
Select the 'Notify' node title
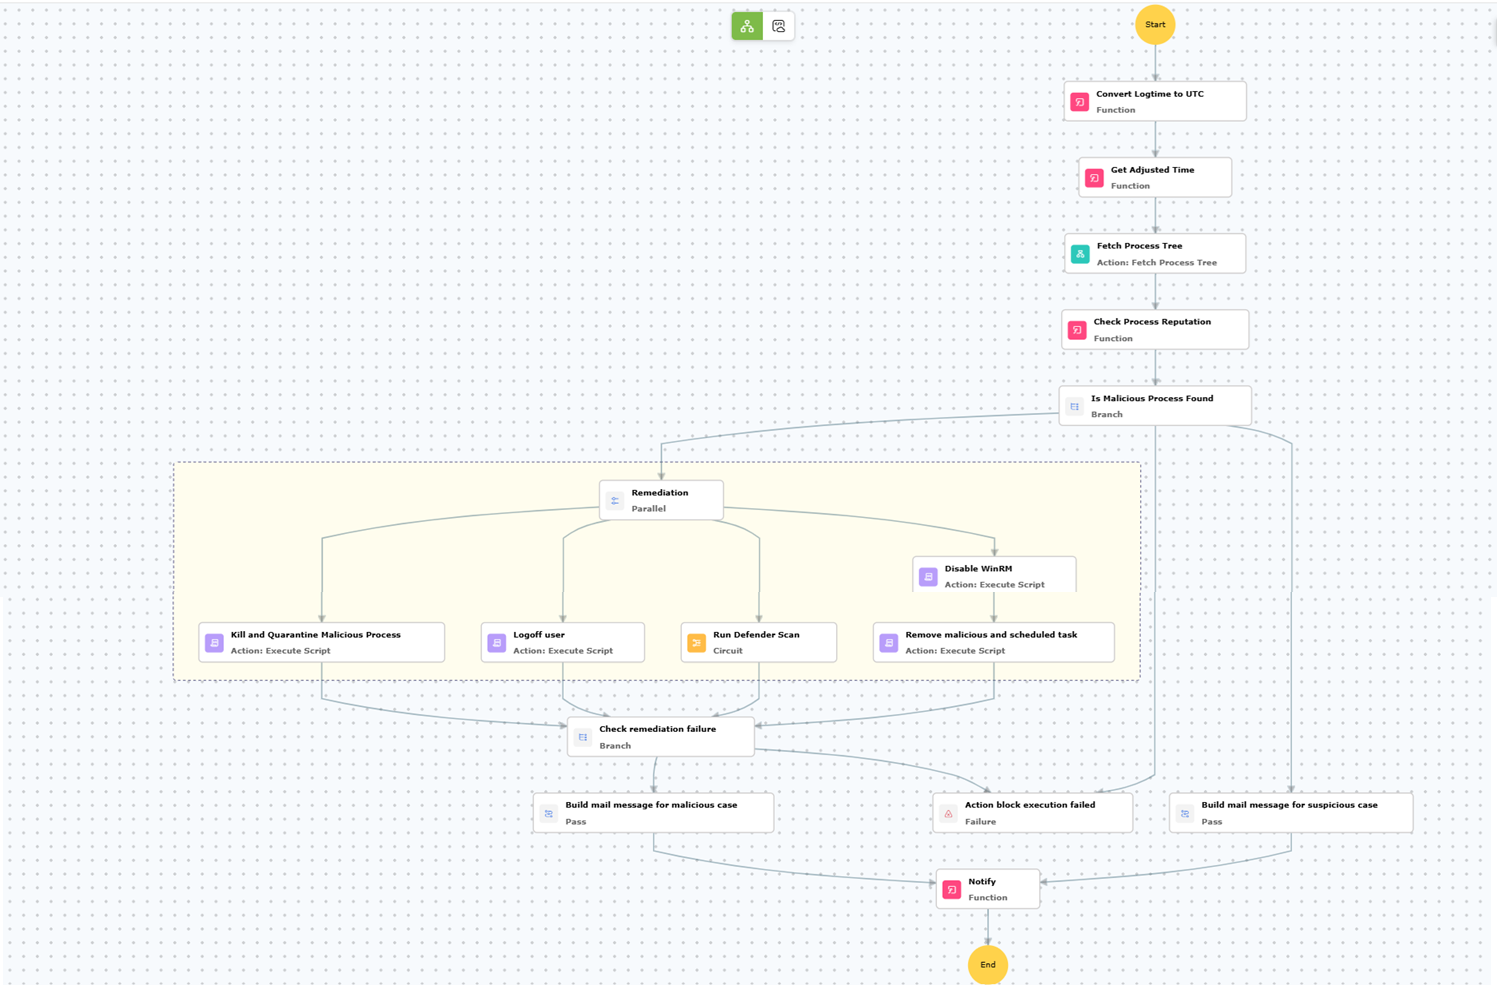pos(982,882)
